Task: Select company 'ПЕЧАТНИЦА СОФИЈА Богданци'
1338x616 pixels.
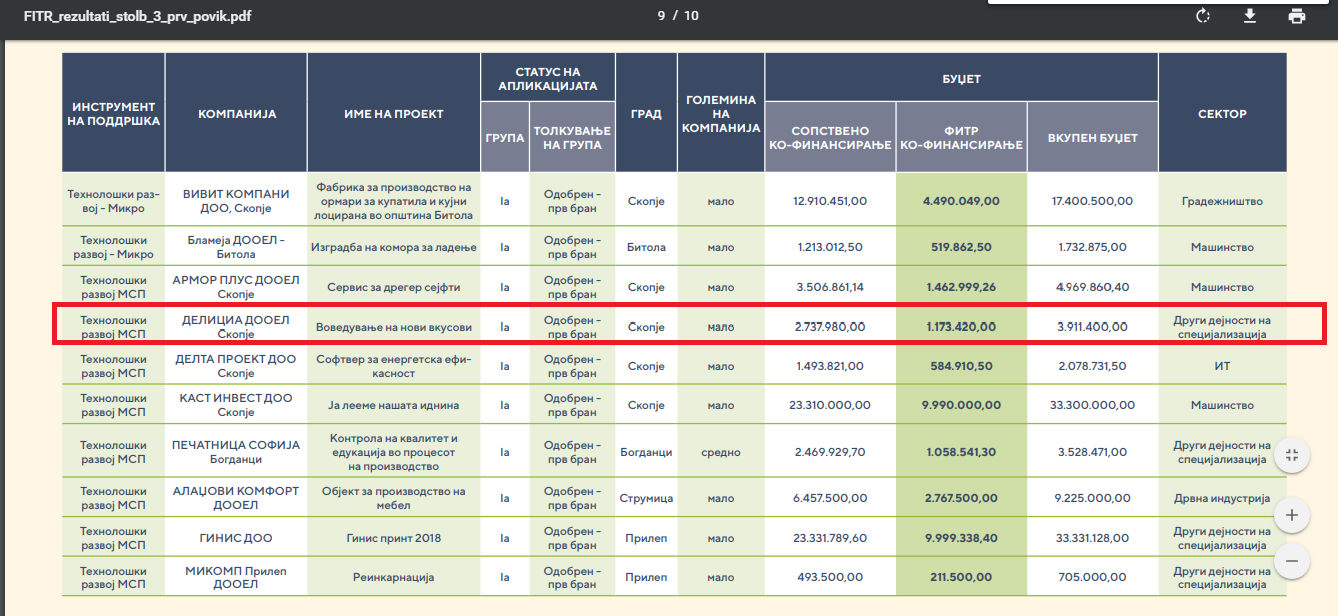Action: pyautogui.click(x=236, y=452)
